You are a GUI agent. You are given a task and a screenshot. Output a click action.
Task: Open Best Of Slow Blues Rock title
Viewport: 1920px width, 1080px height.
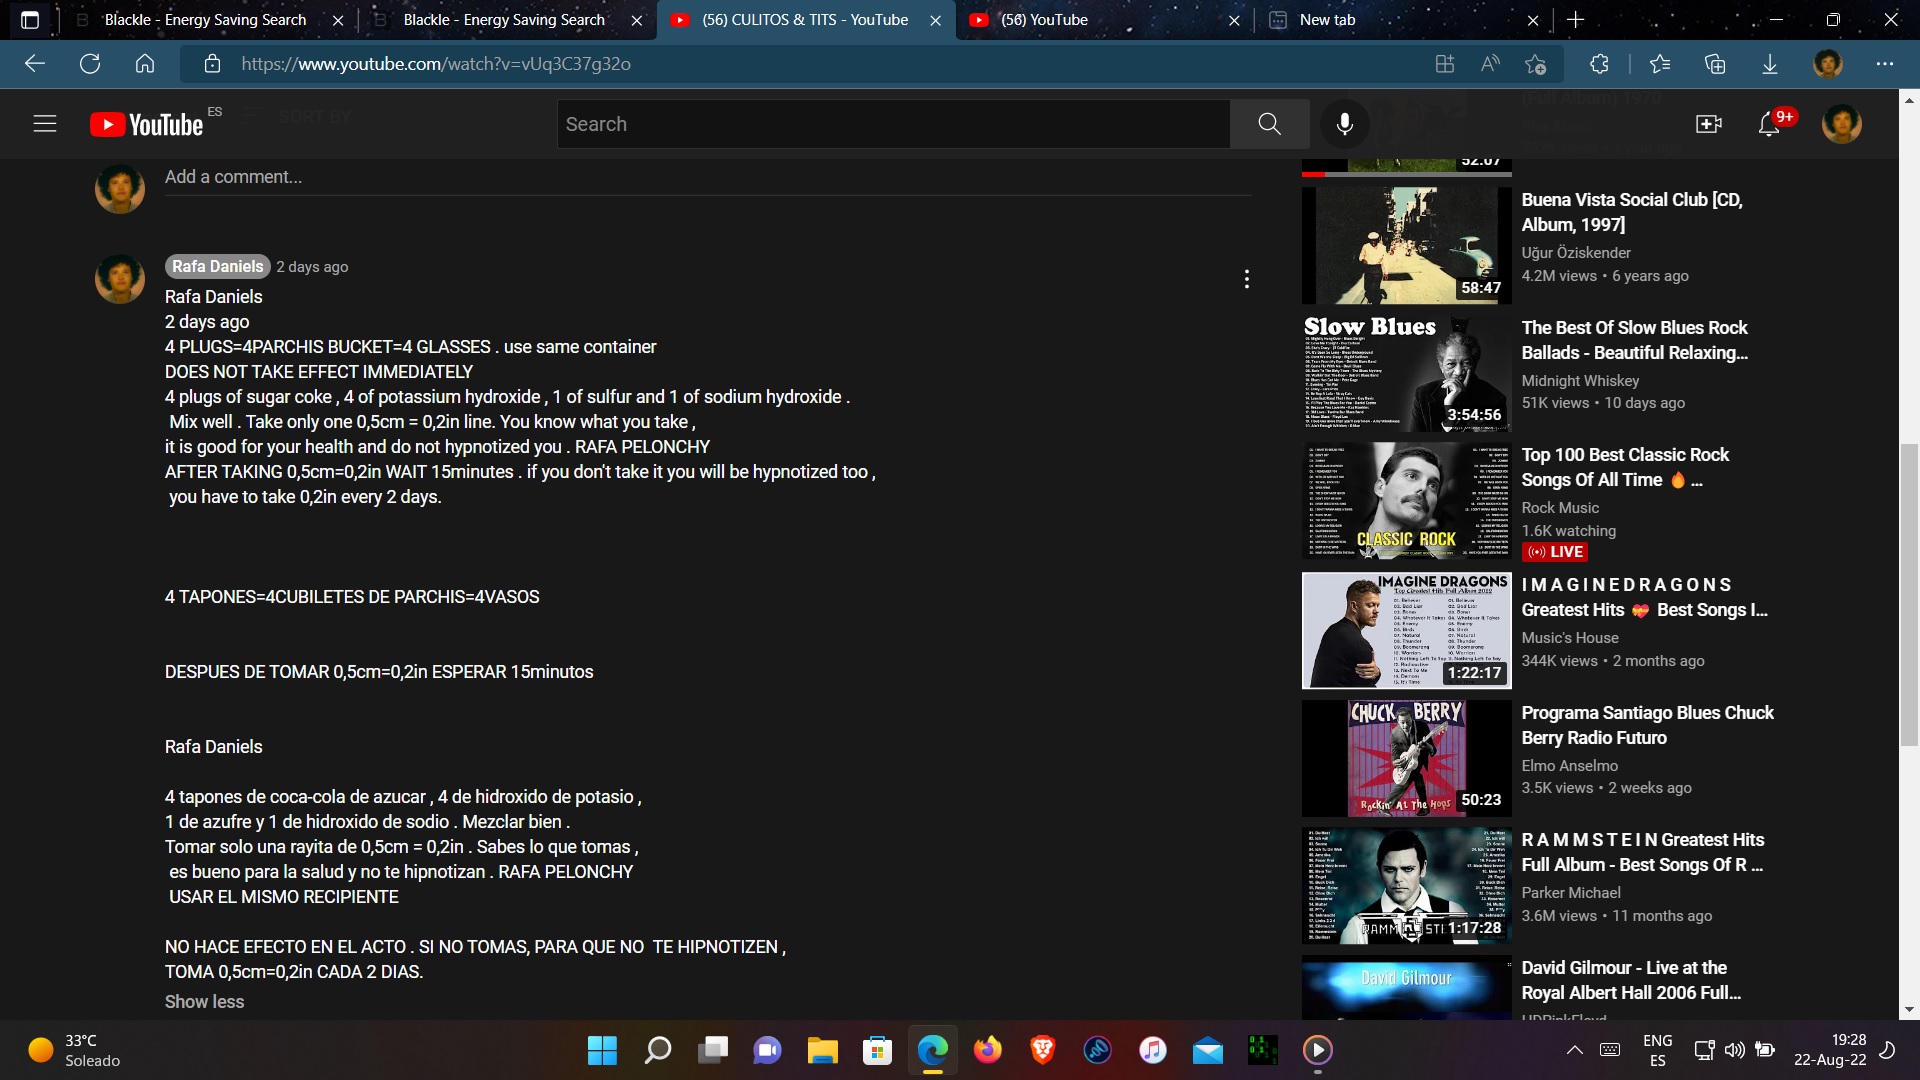pyautogui.click(x=1635, y=340)
